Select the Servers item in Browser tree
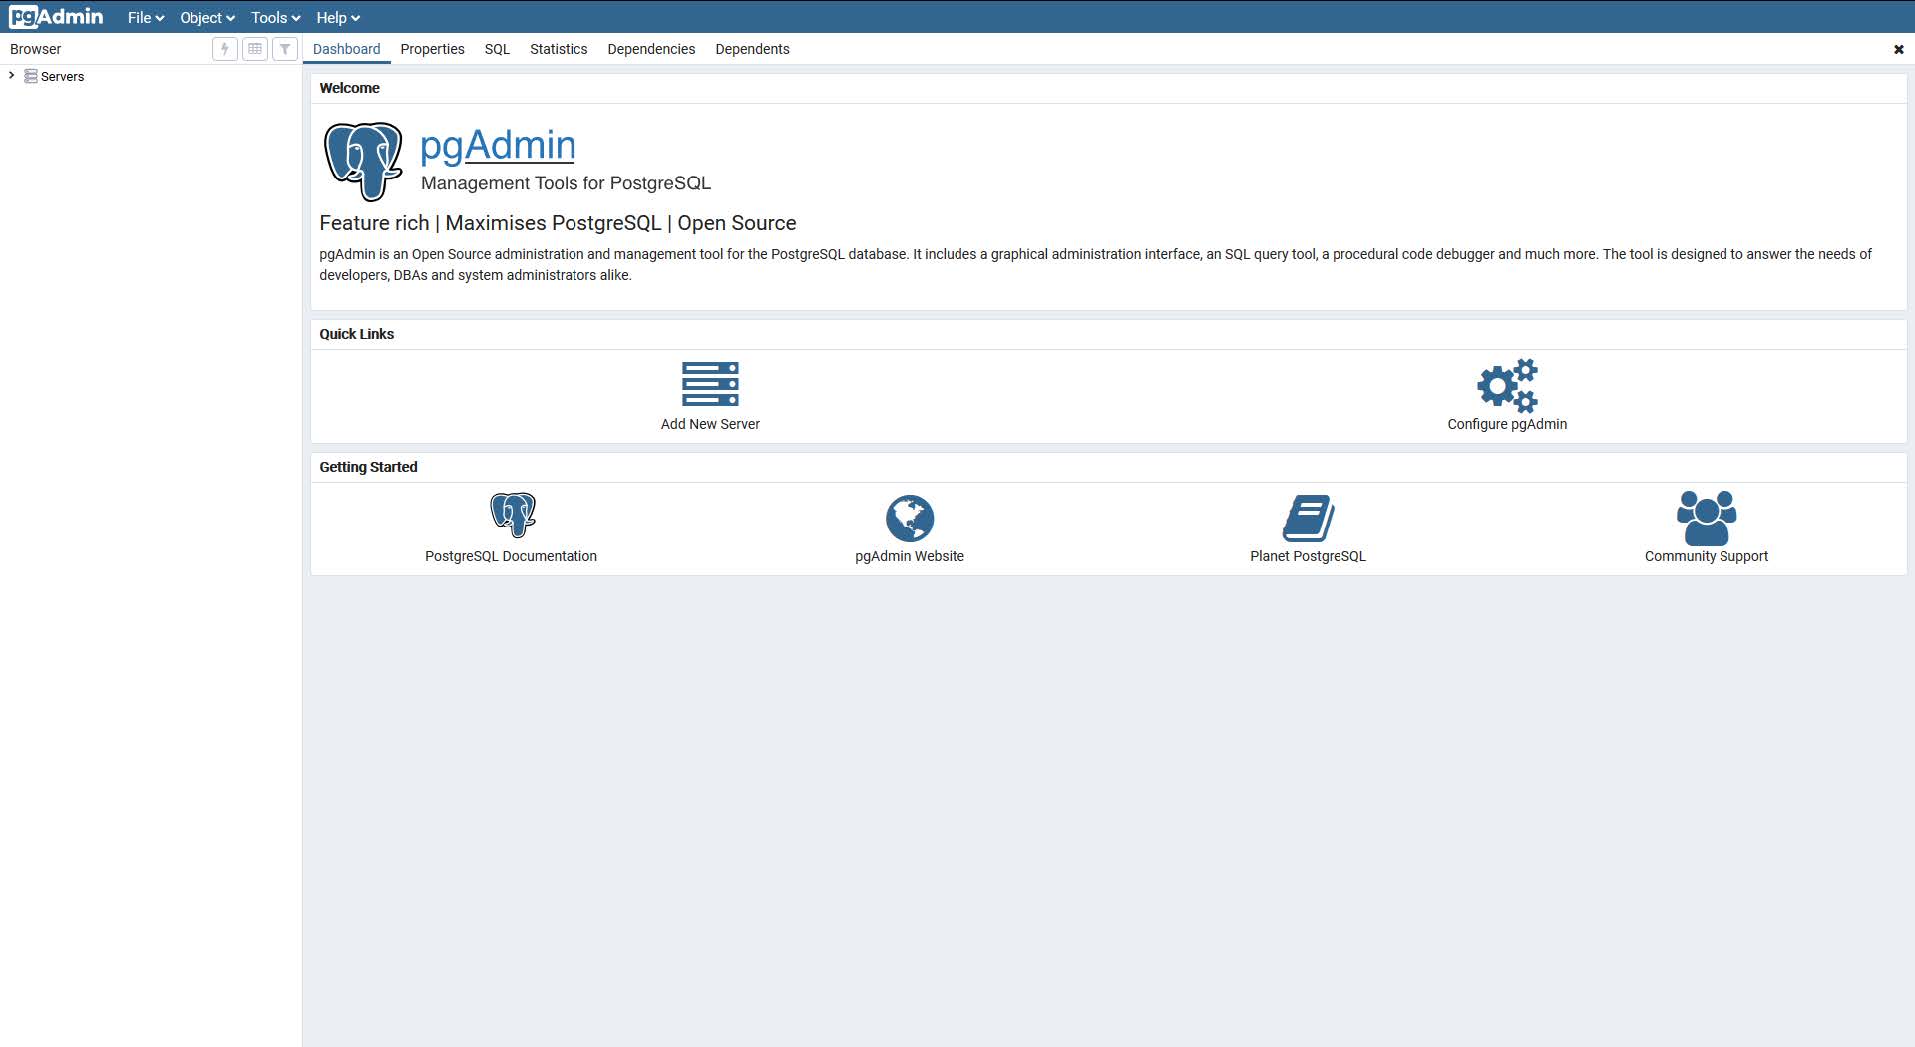The image size is (1915, 1047). (x=62, y=77)
